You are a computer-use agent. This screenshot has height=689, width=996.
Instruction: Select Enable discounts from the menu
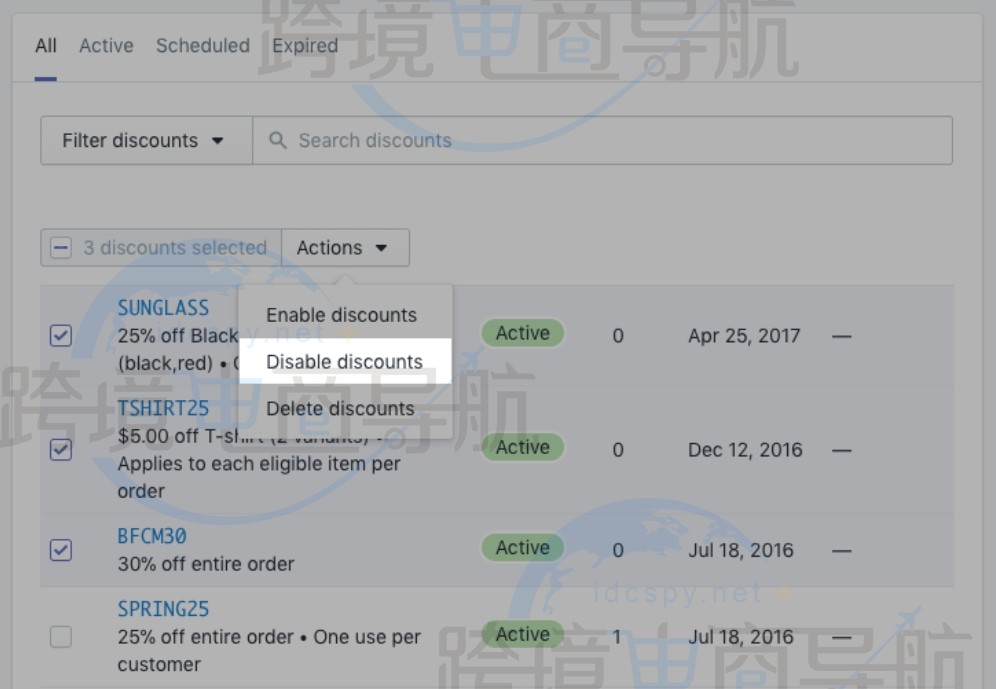tap(340, 315)
